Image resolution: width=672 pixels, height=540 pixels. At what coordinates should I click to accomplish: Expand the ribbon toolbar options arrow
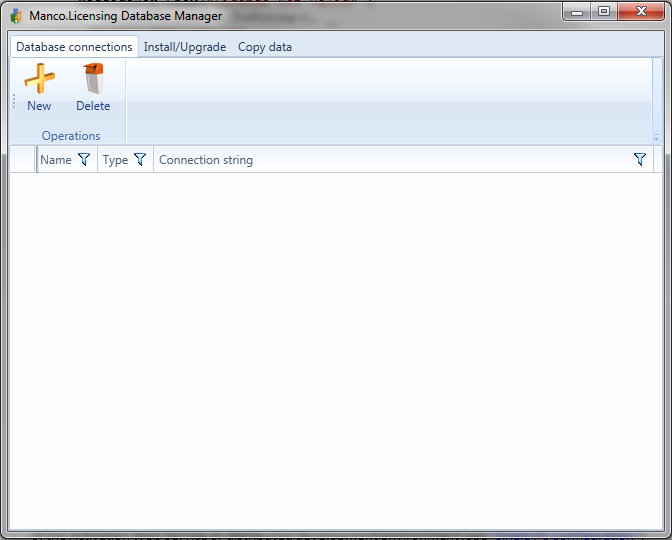pyautogui.click(x=656, y=138)
